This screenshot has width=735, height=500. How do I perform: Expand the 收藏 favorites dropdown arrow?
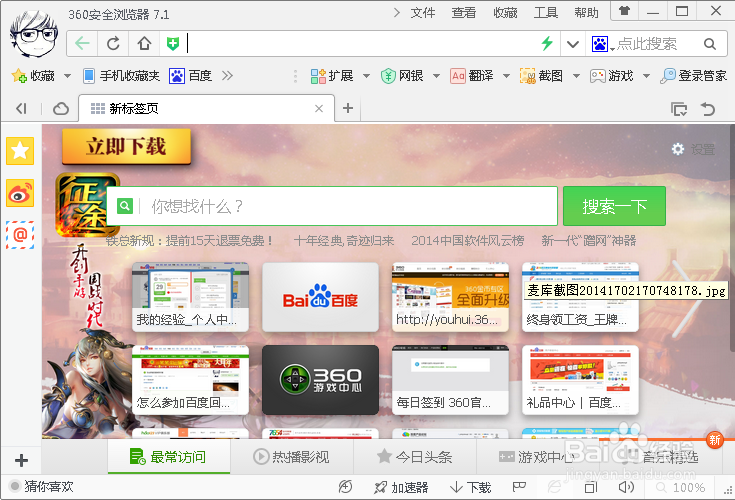click(x=67, y=76)
